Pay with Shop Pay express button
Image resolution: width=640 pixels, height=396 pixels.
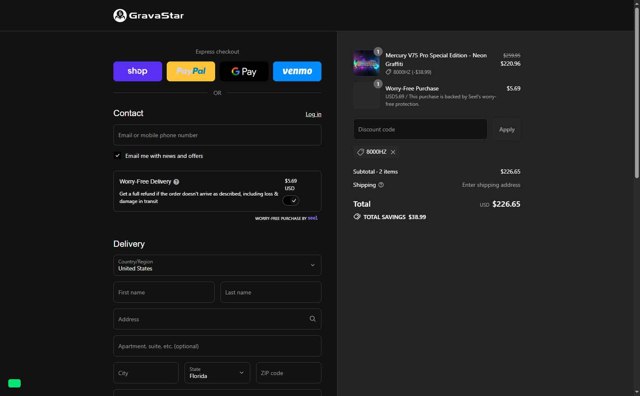(138, 71)
